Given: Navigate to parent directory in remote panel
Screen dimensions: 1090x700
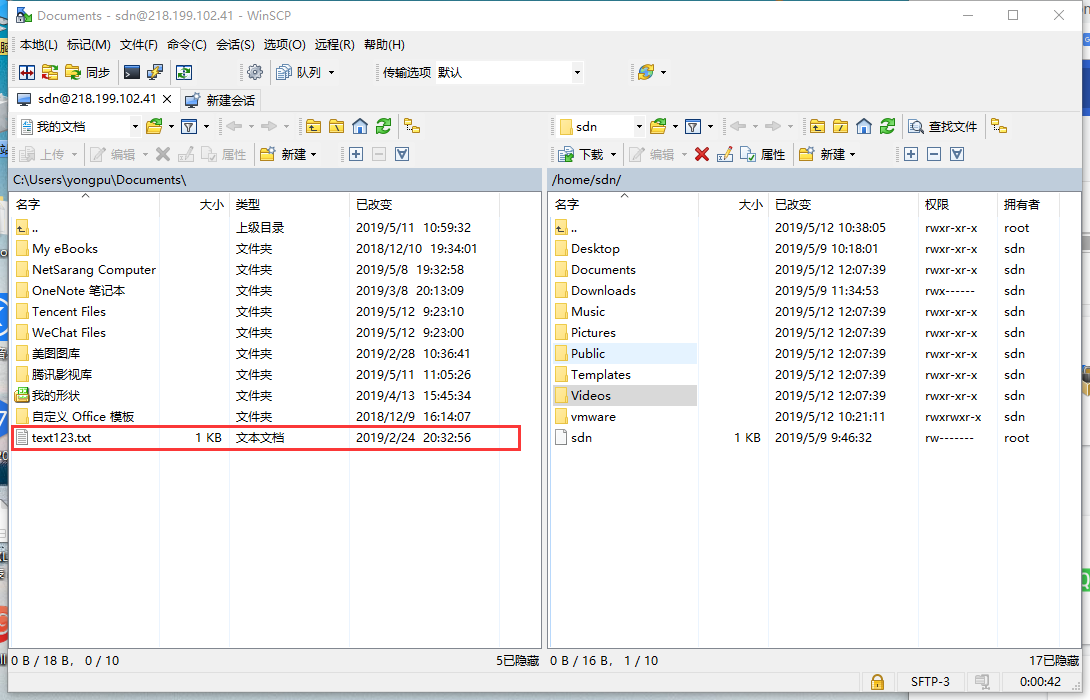Looking at the screenshot, I should tap(816, 127).
